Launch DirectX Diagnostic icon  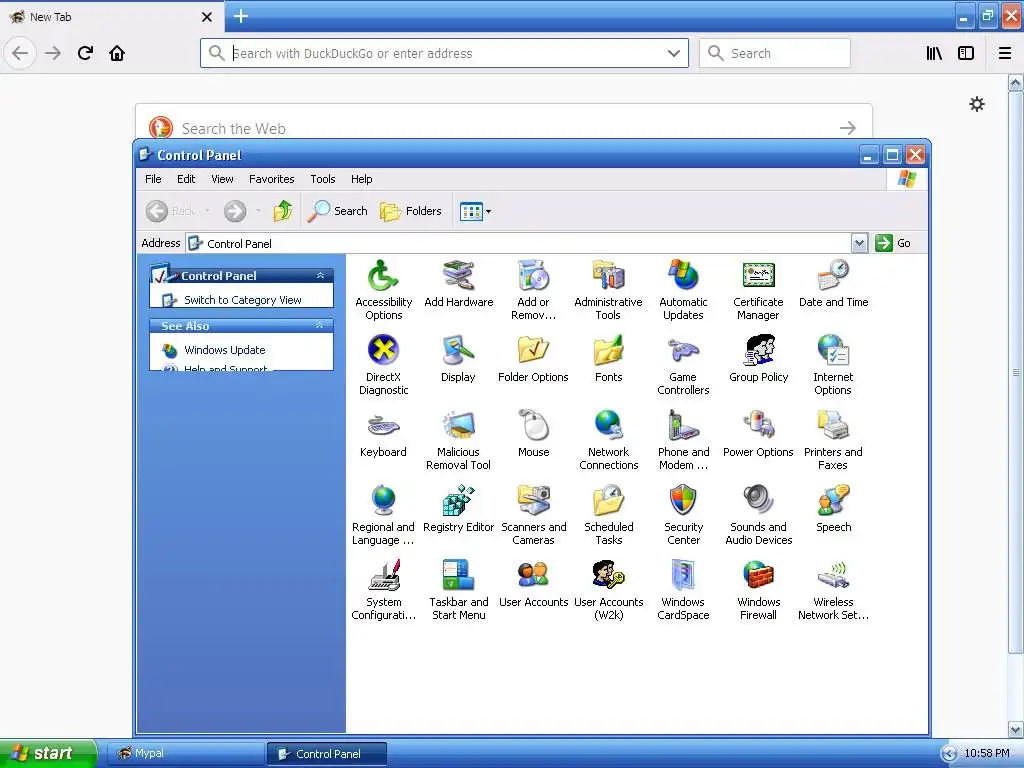coord(383,365)
